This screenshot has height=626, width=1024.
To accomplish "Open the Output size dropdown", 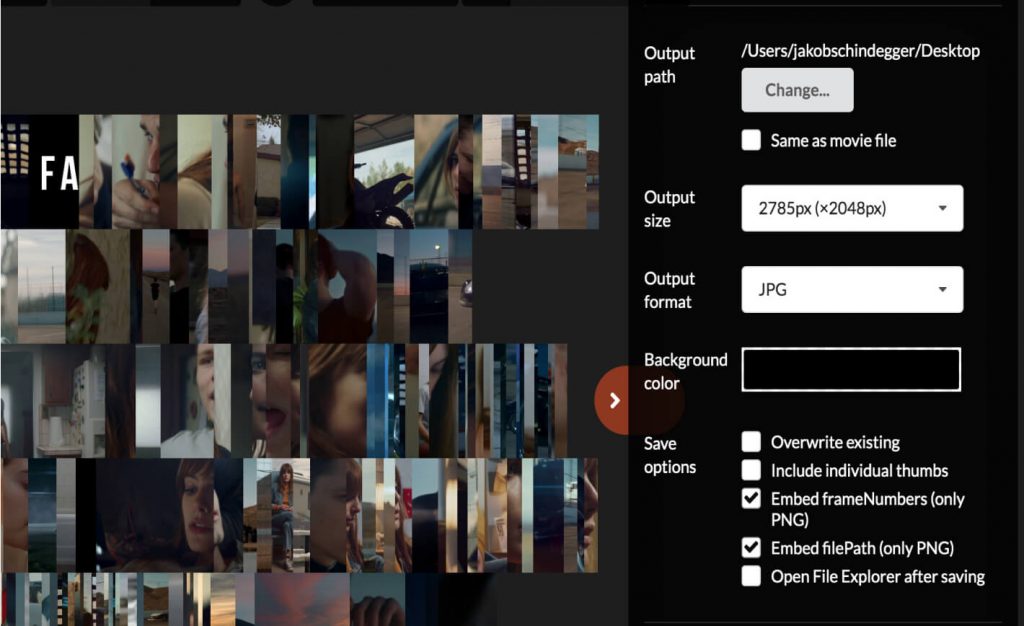I will coord(852,208).
